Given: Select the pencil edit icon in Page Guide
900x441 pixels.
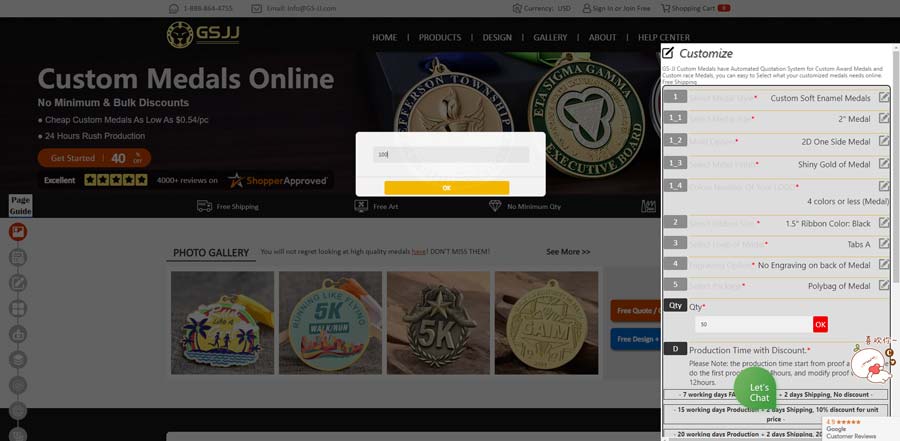Looking at the screenshot, I should click(18, 283).
